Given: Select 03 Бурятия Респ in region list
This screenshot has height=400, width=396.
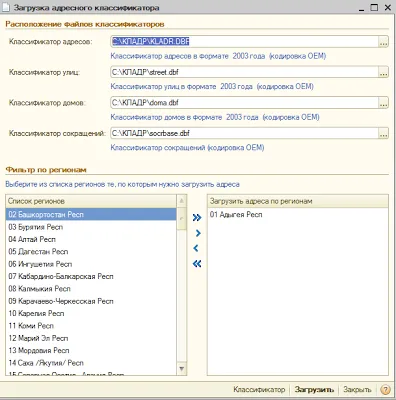Looking at the screenshot, I should (91, 227).
